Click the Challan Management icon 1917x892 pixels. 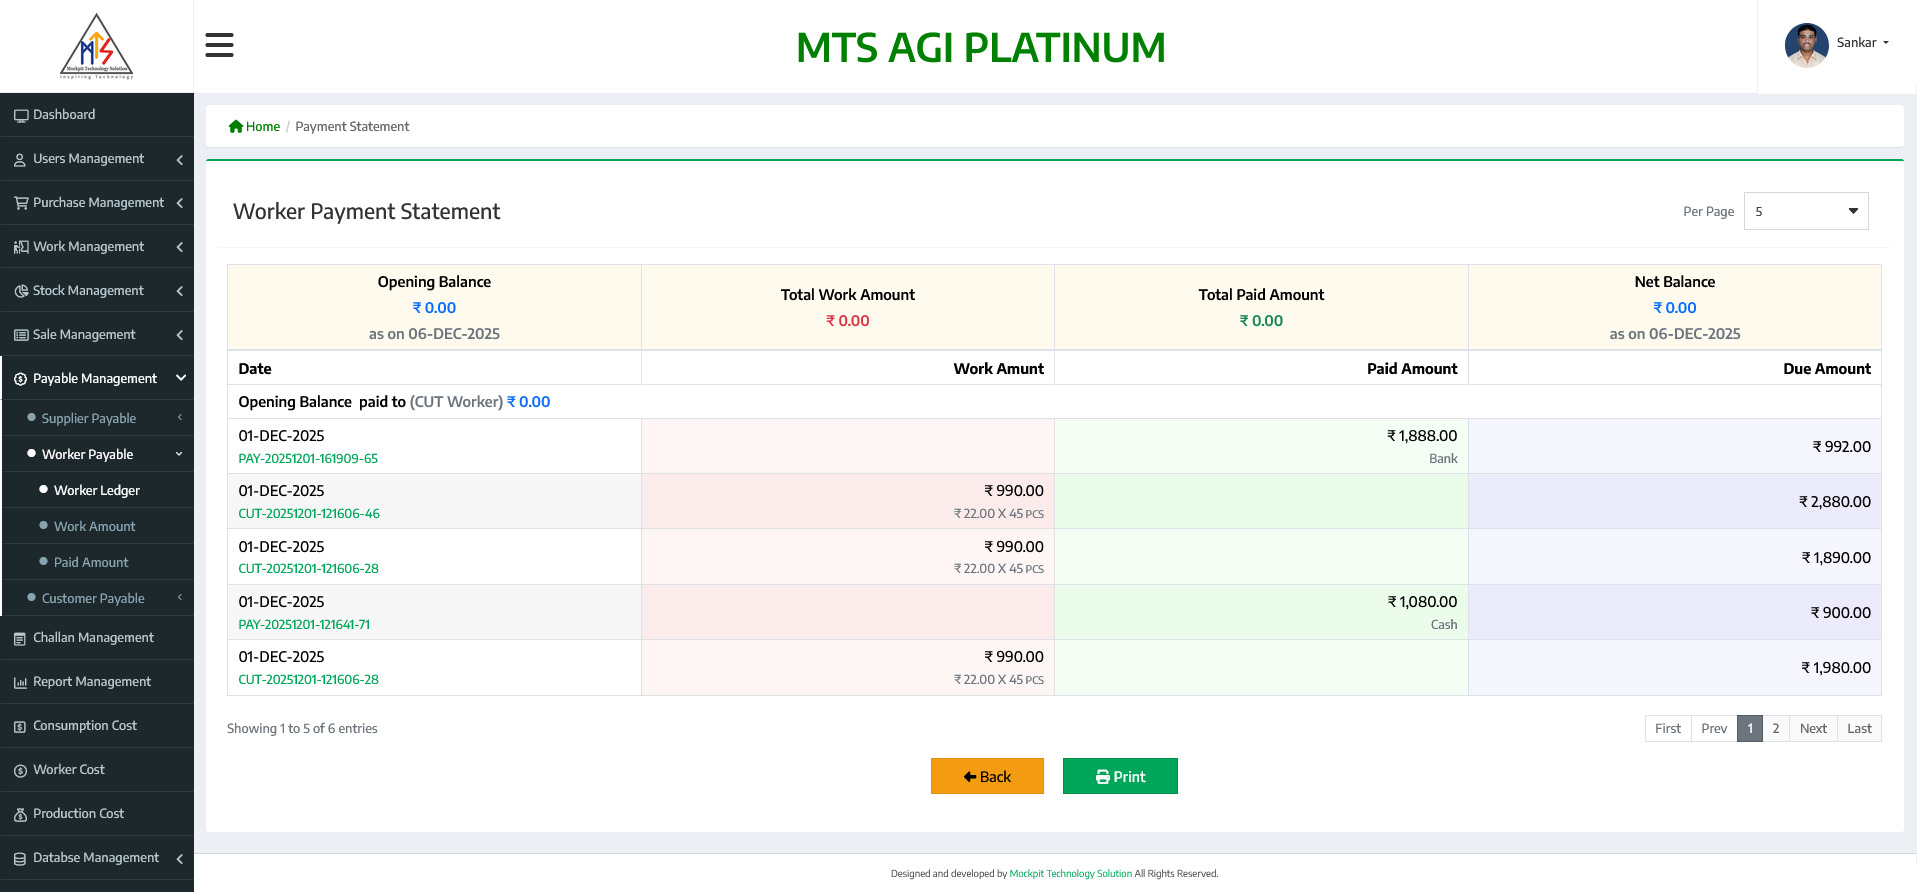click(x=20, y=639)
